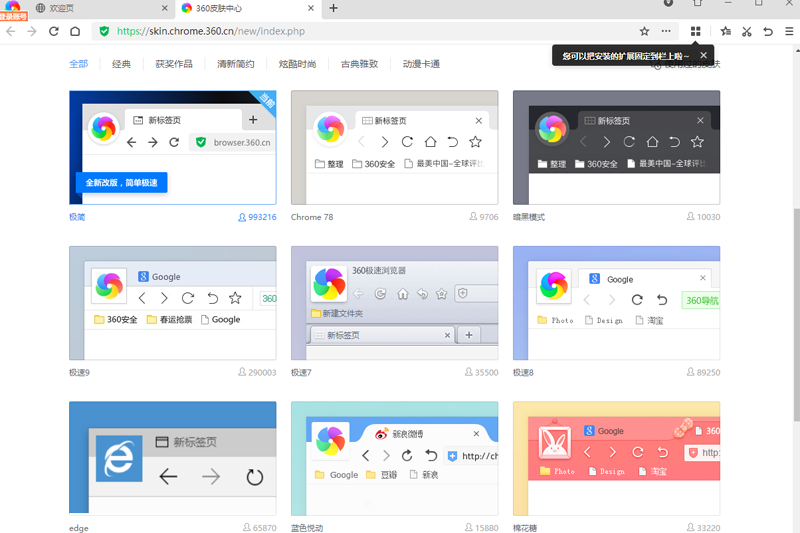Open the 极速8 skin thumbnail

pos(616,303)
